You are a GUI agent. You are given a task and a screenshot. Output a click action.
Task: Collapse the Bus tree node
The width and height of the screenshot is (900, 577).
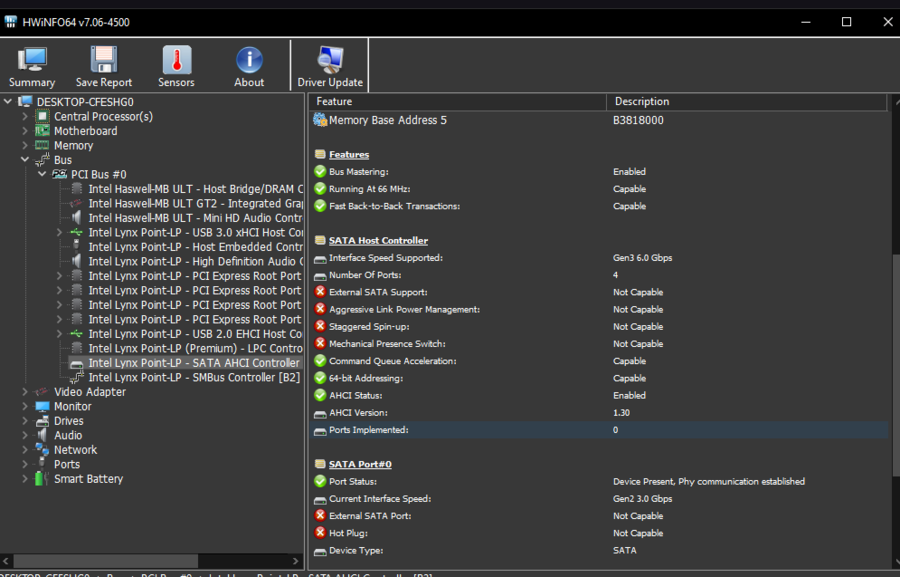point(25,160)
